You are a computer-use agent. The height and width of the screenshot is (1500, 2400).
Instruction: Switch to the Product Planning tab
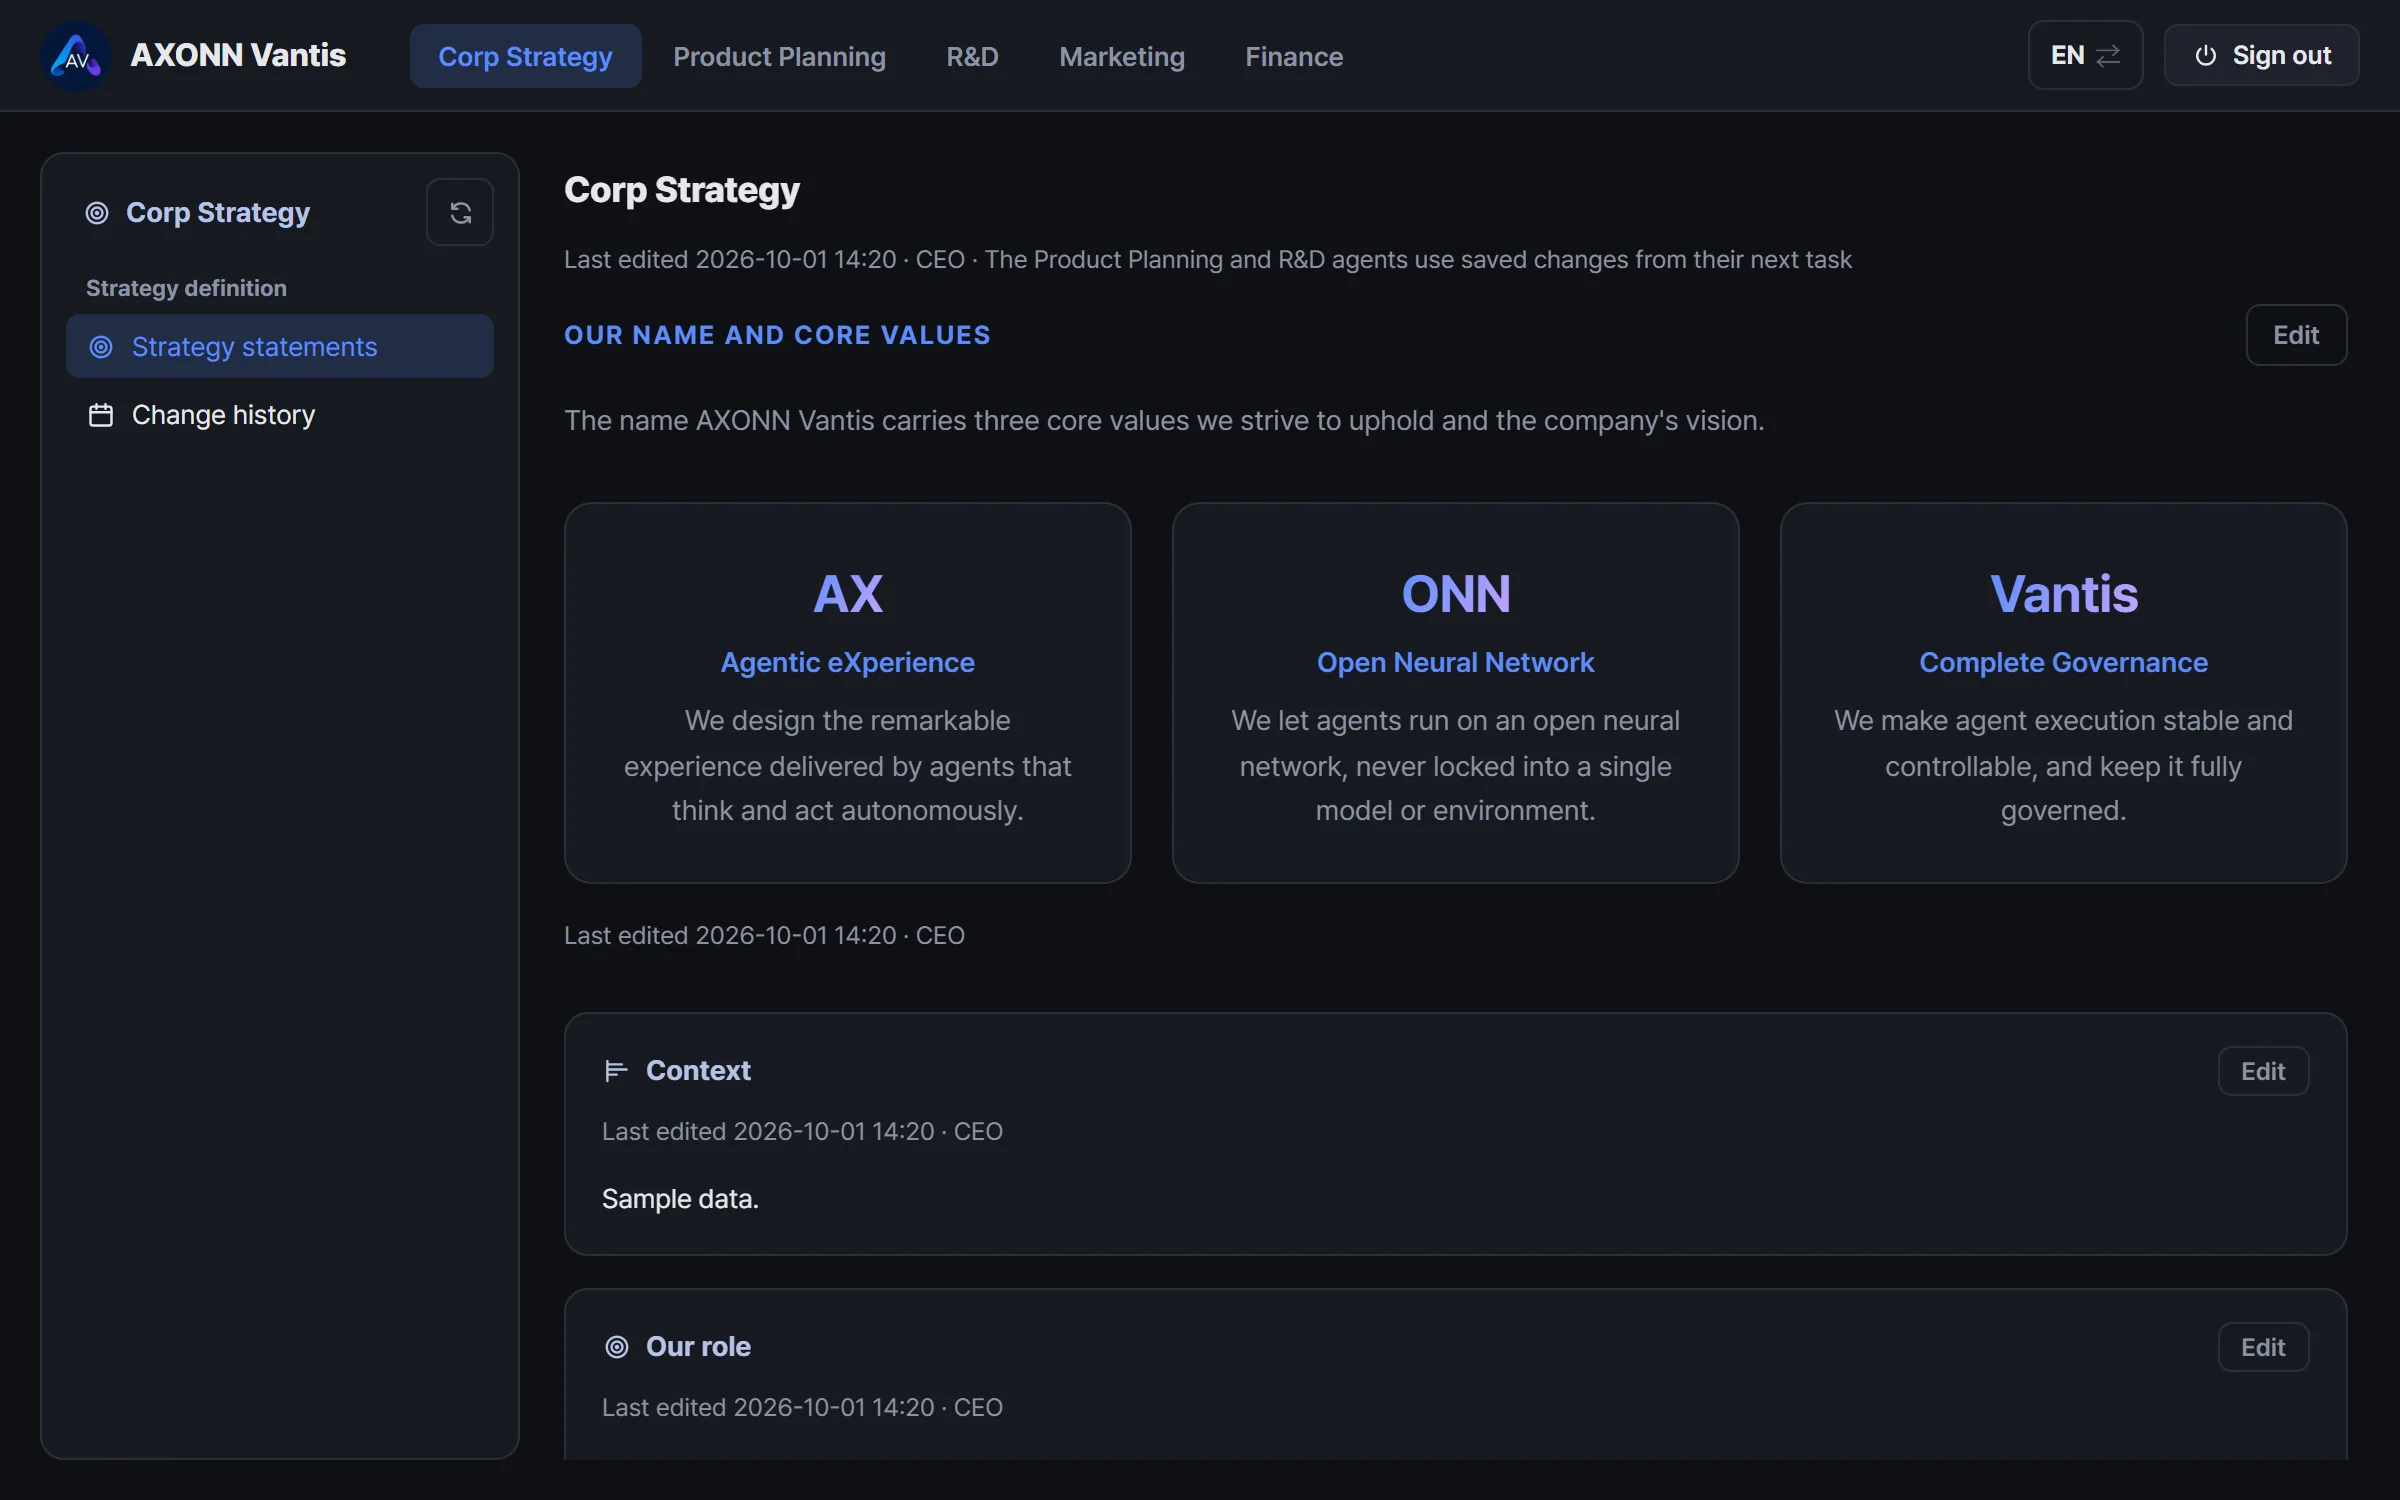click(x=779, y=56)
